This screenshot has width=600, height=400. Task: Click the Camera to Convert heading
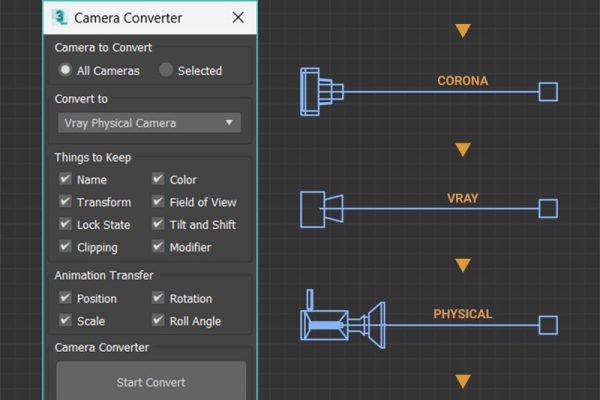click(103, 47)
